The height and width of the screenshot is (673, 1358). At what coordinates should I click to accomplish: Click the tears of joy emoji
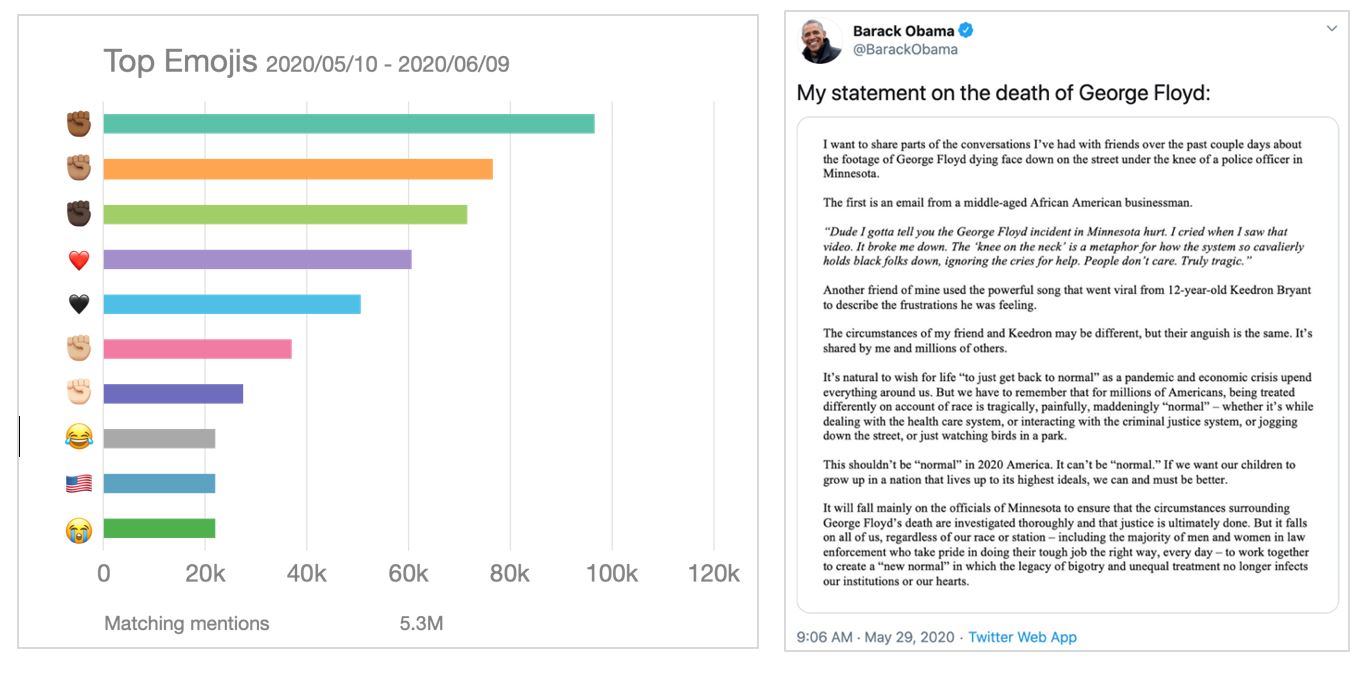coord(79,438)
